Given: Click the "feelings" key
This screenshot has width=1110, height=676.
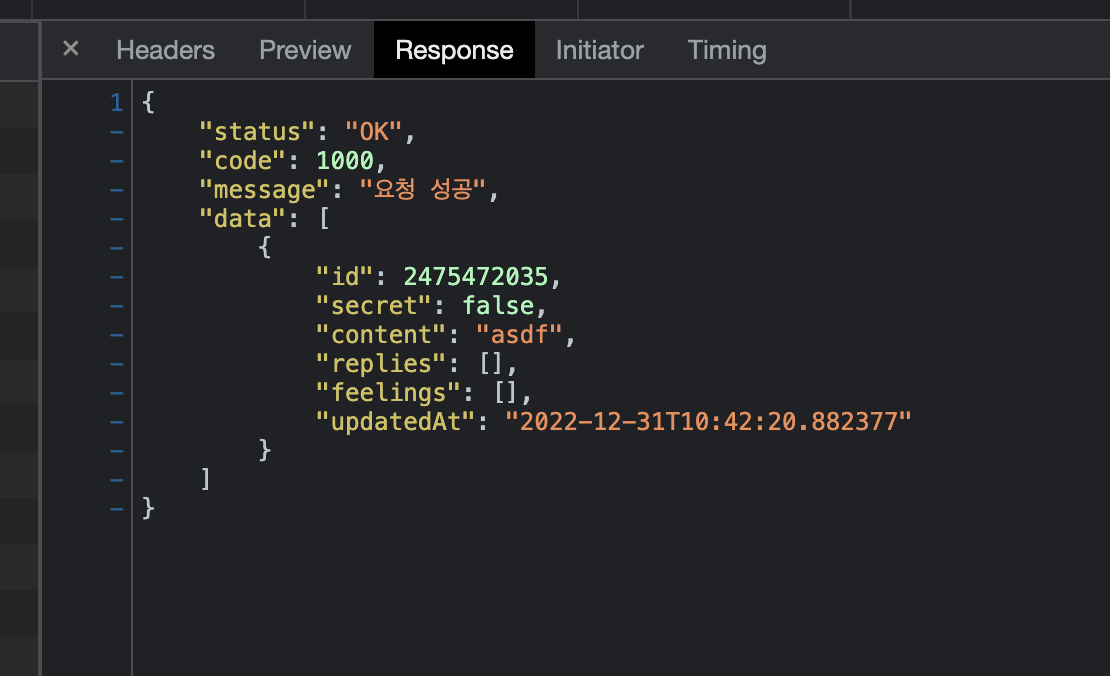Looking at the screenshot, I should coord(388,393).
